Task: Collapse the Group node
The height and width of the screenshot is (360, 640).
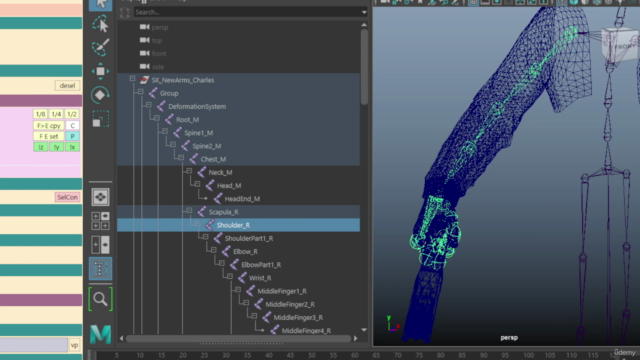Action: pyautogui.click(x=140, y=91)
